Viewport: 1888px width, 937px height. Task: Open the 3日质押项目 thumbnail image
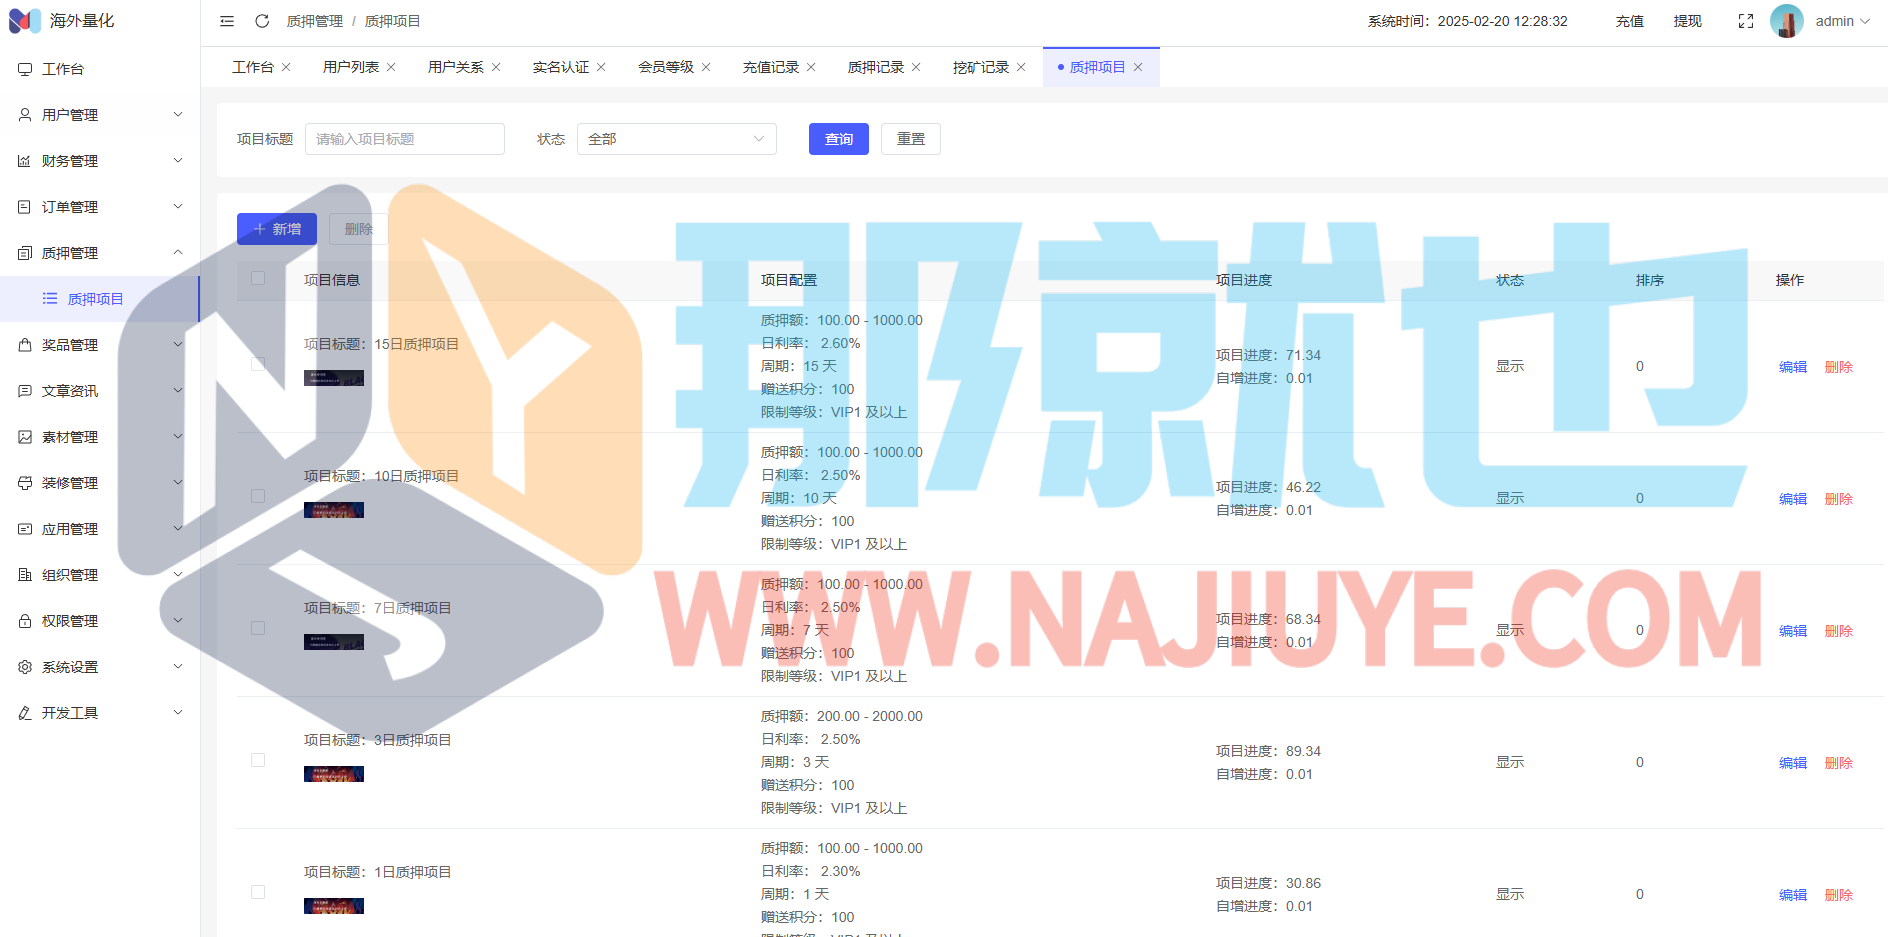click(334, 774)
